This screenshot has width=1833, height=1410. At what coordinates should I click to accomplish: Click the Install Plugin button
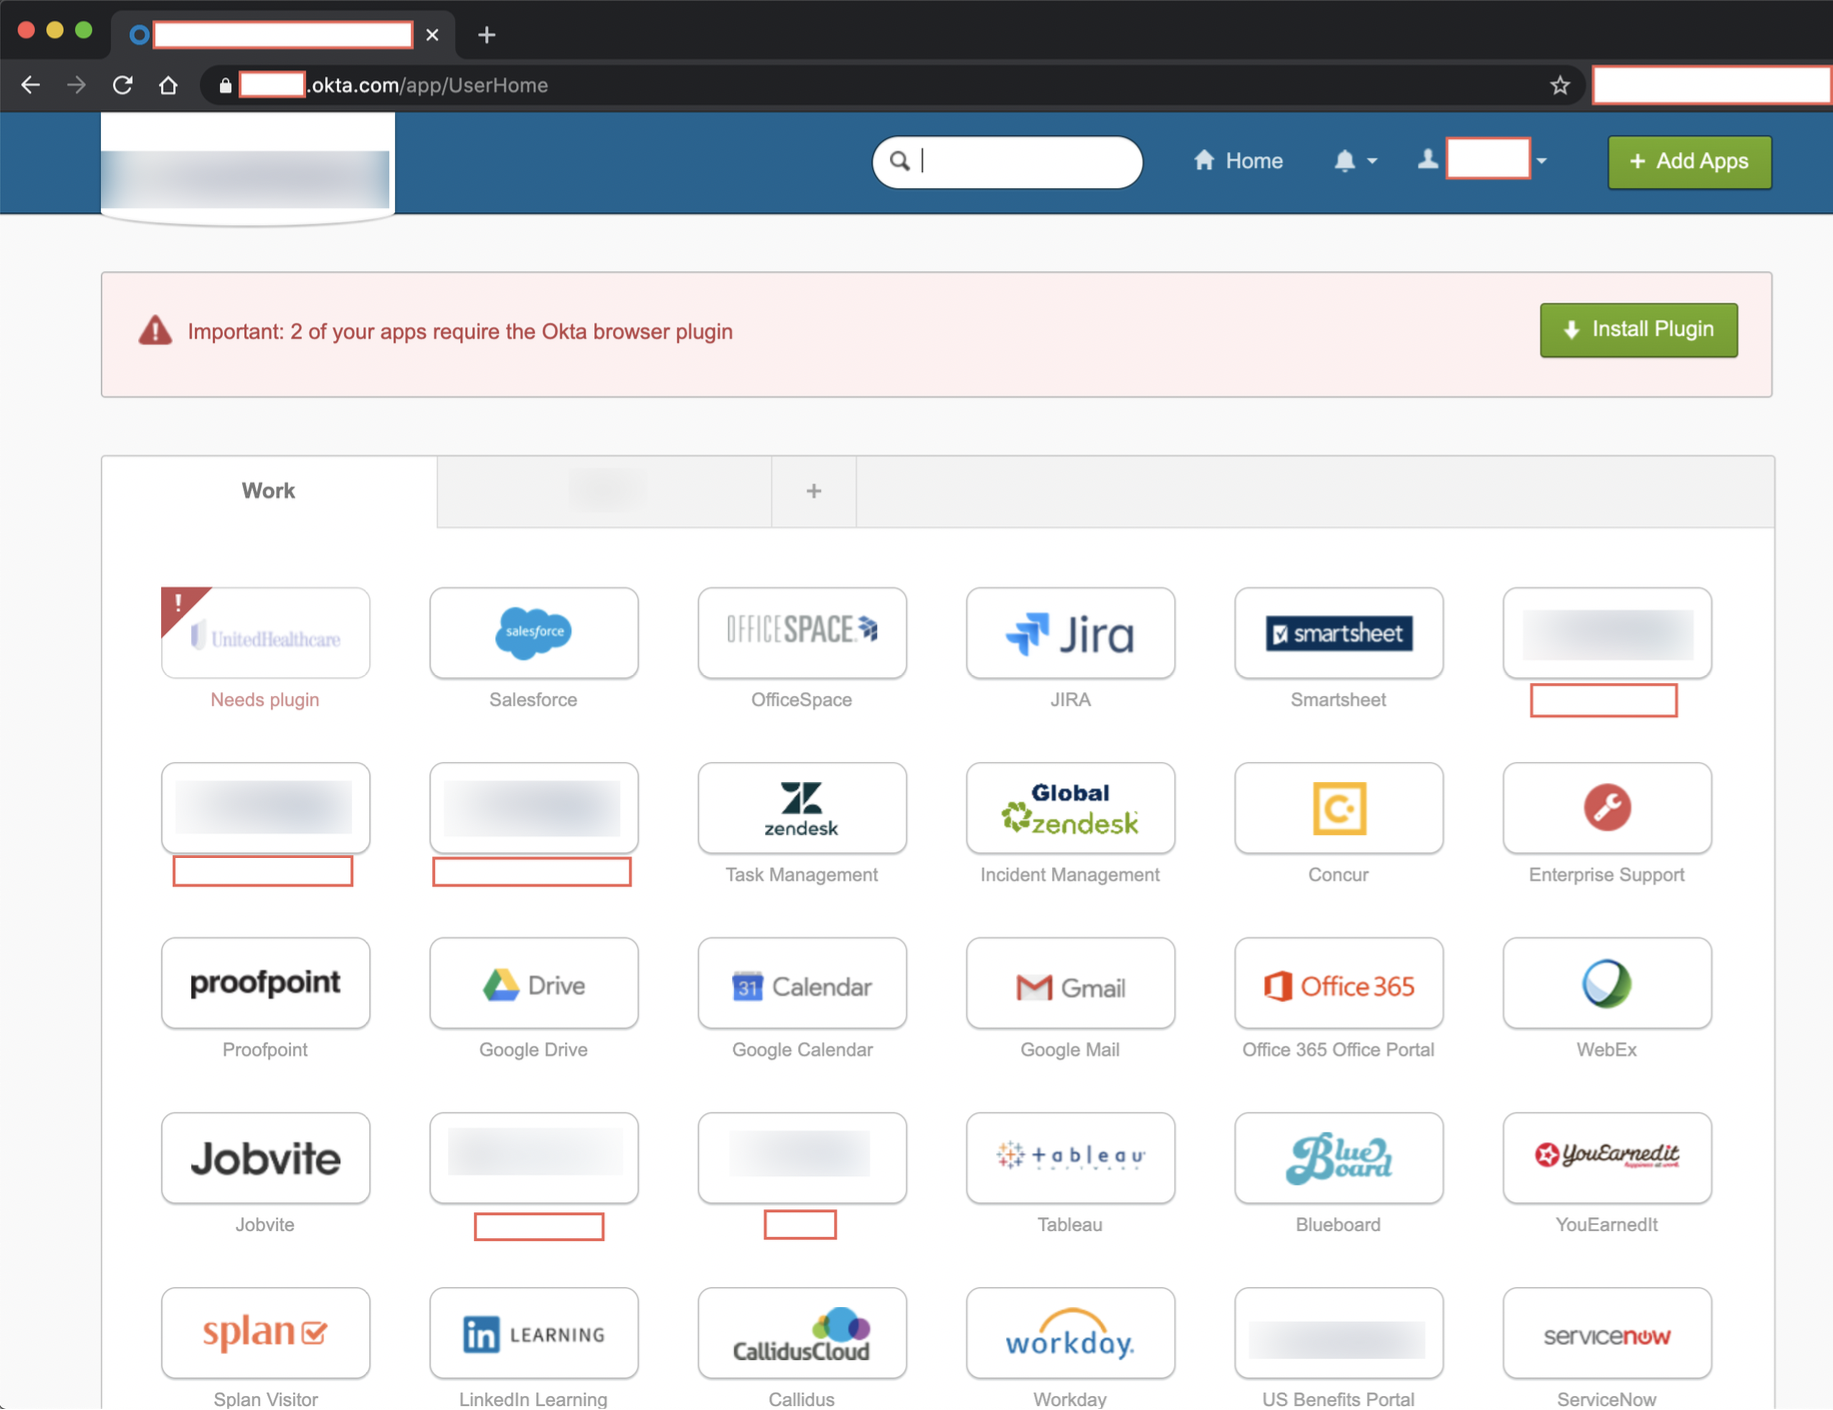[1638, 330]
